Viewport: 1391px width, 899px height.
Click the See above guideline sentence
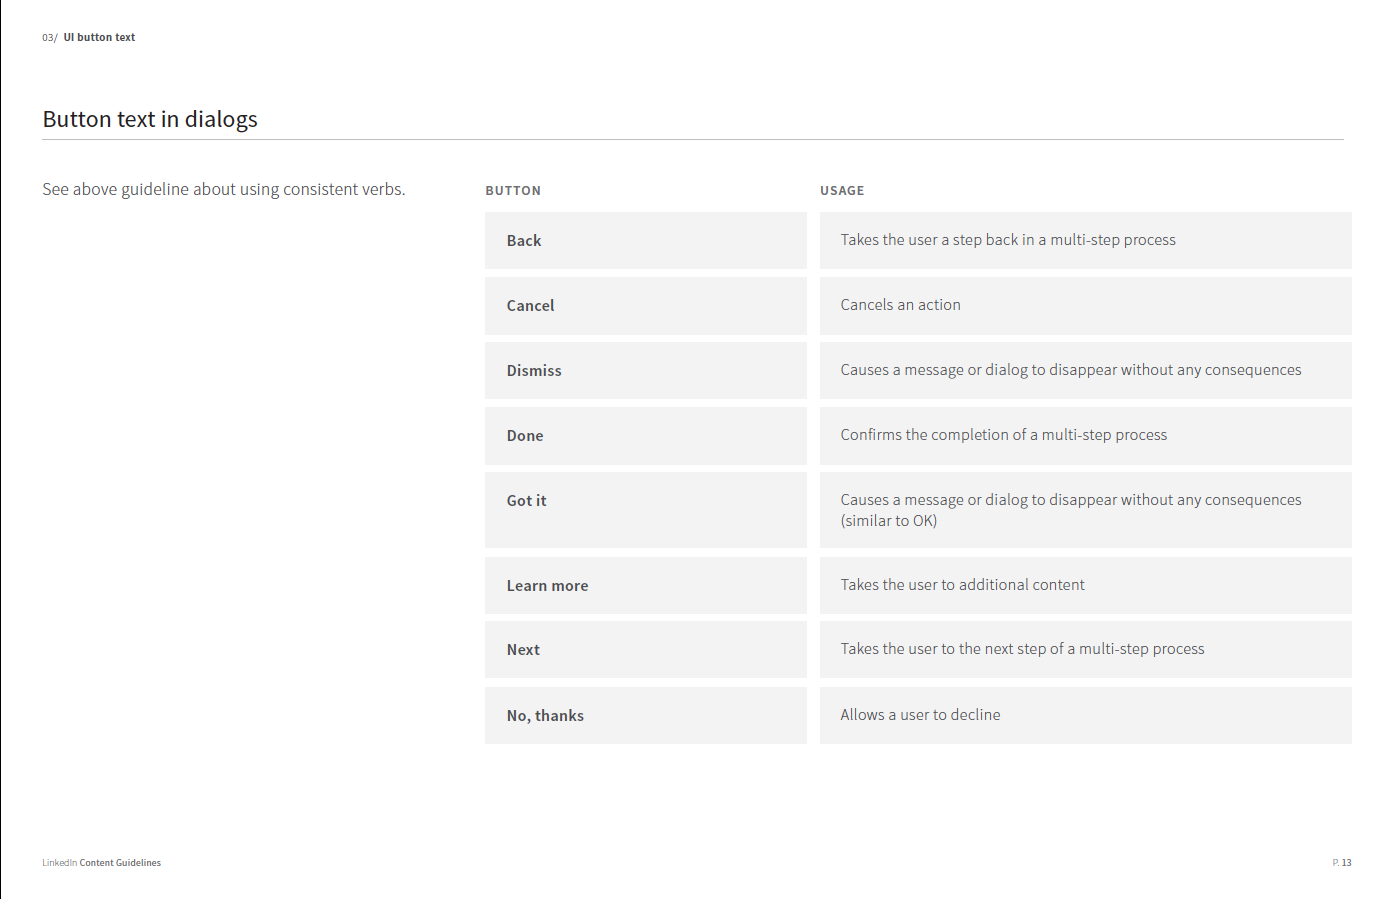click(224, 189)
